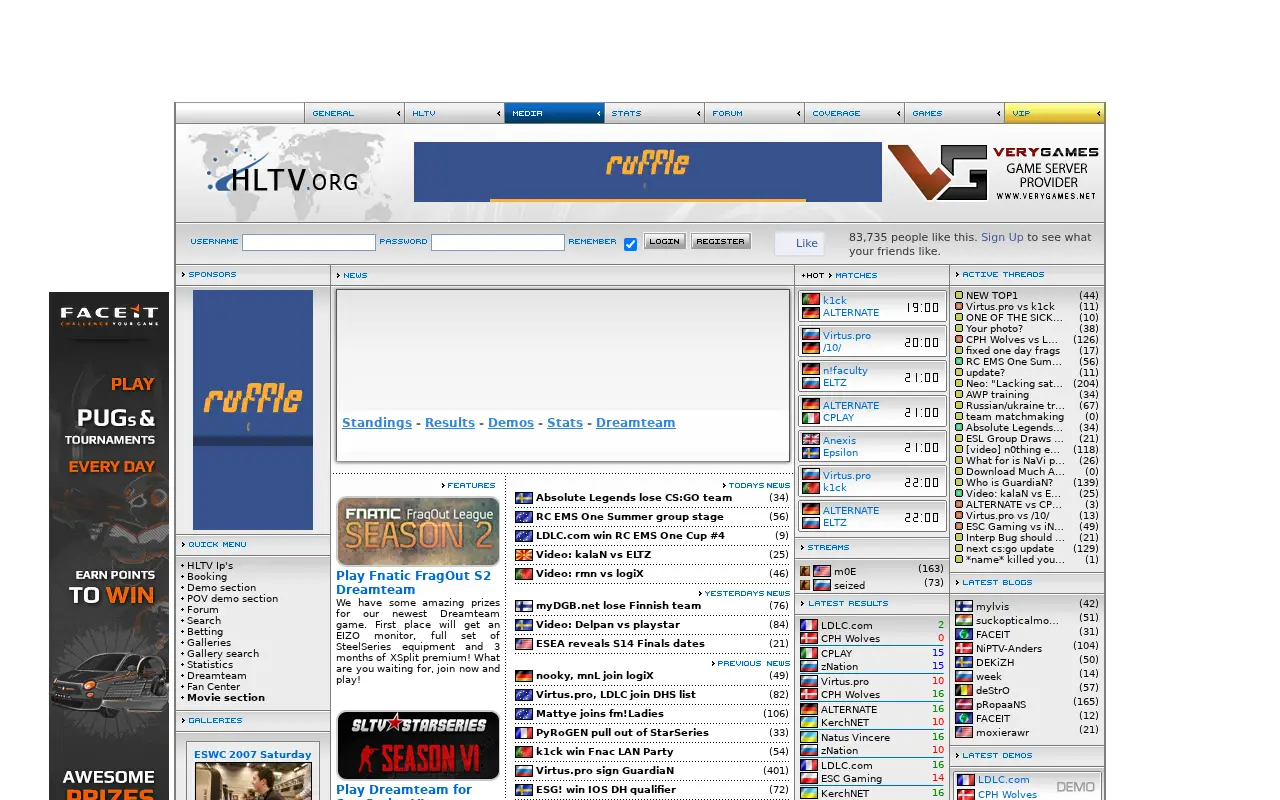Click the status icon beside the 'AWP training' thread
This screenshot has width=1280, height=800.
point(959,395)
